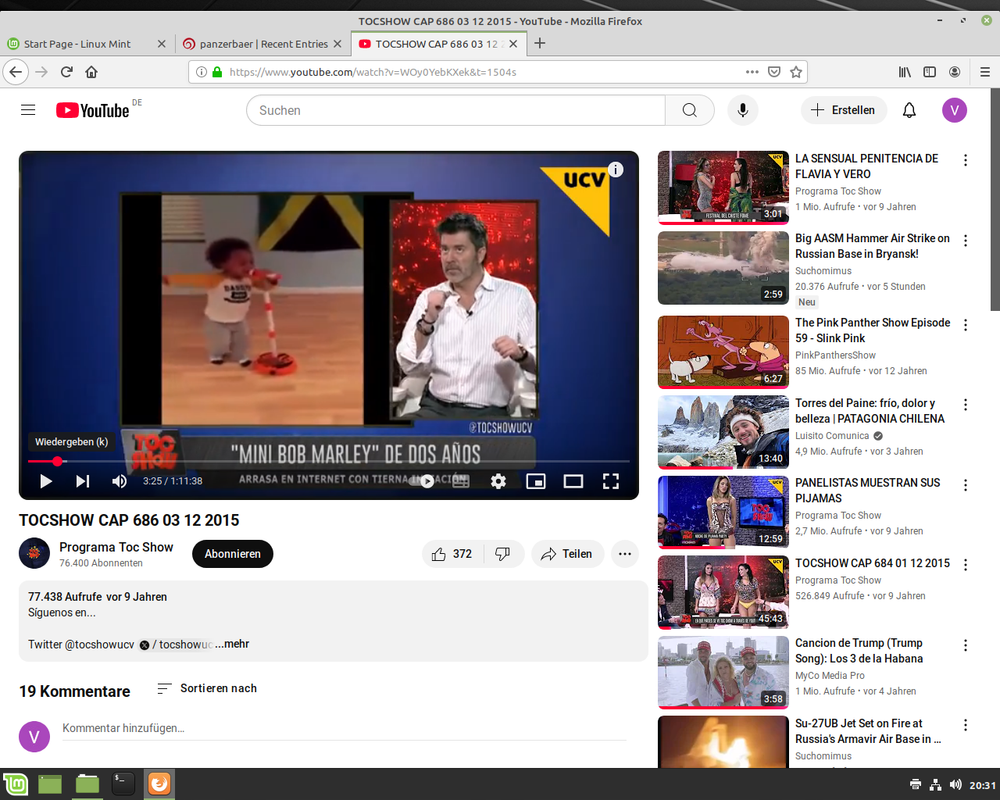This screenshot has width=1000, height=800.
Task: Click the search magnifier button
Action: pyautogui.click(x=689, y=110)
